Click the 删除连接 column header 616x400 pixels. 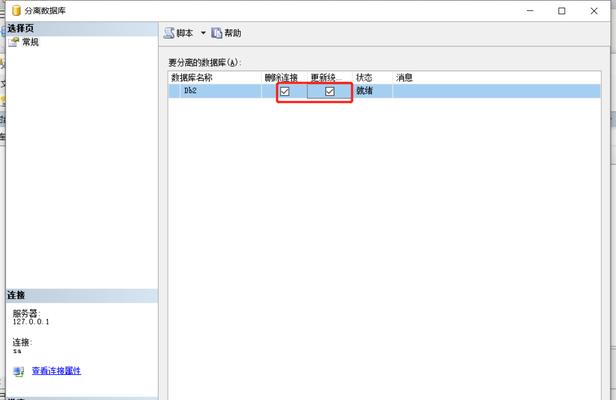point(285,78)
